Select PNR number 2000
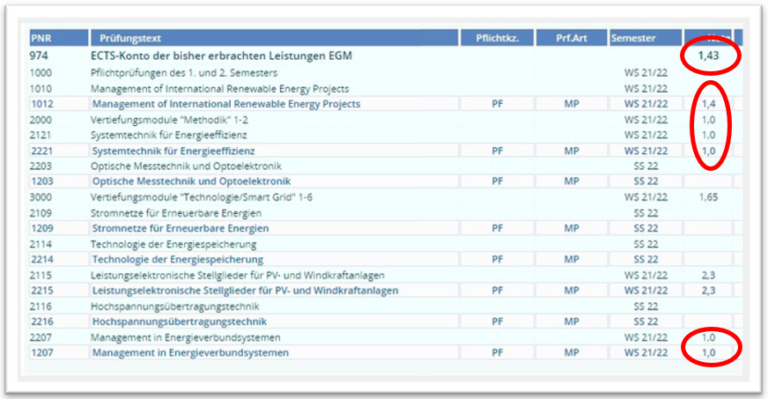The image size is (768, 399). [x=41, y=119]
